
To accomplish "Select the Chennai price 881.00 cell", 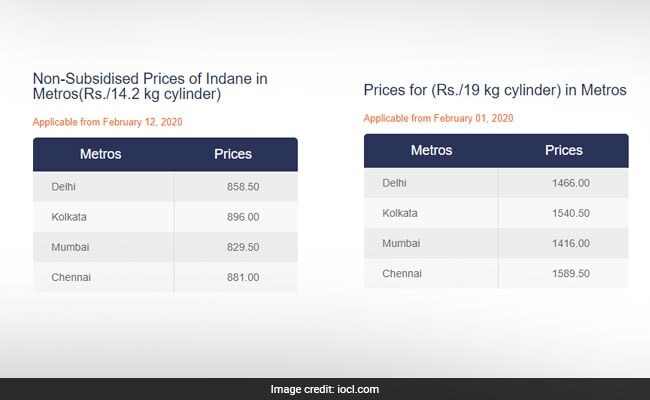I will tap(243, 277).
